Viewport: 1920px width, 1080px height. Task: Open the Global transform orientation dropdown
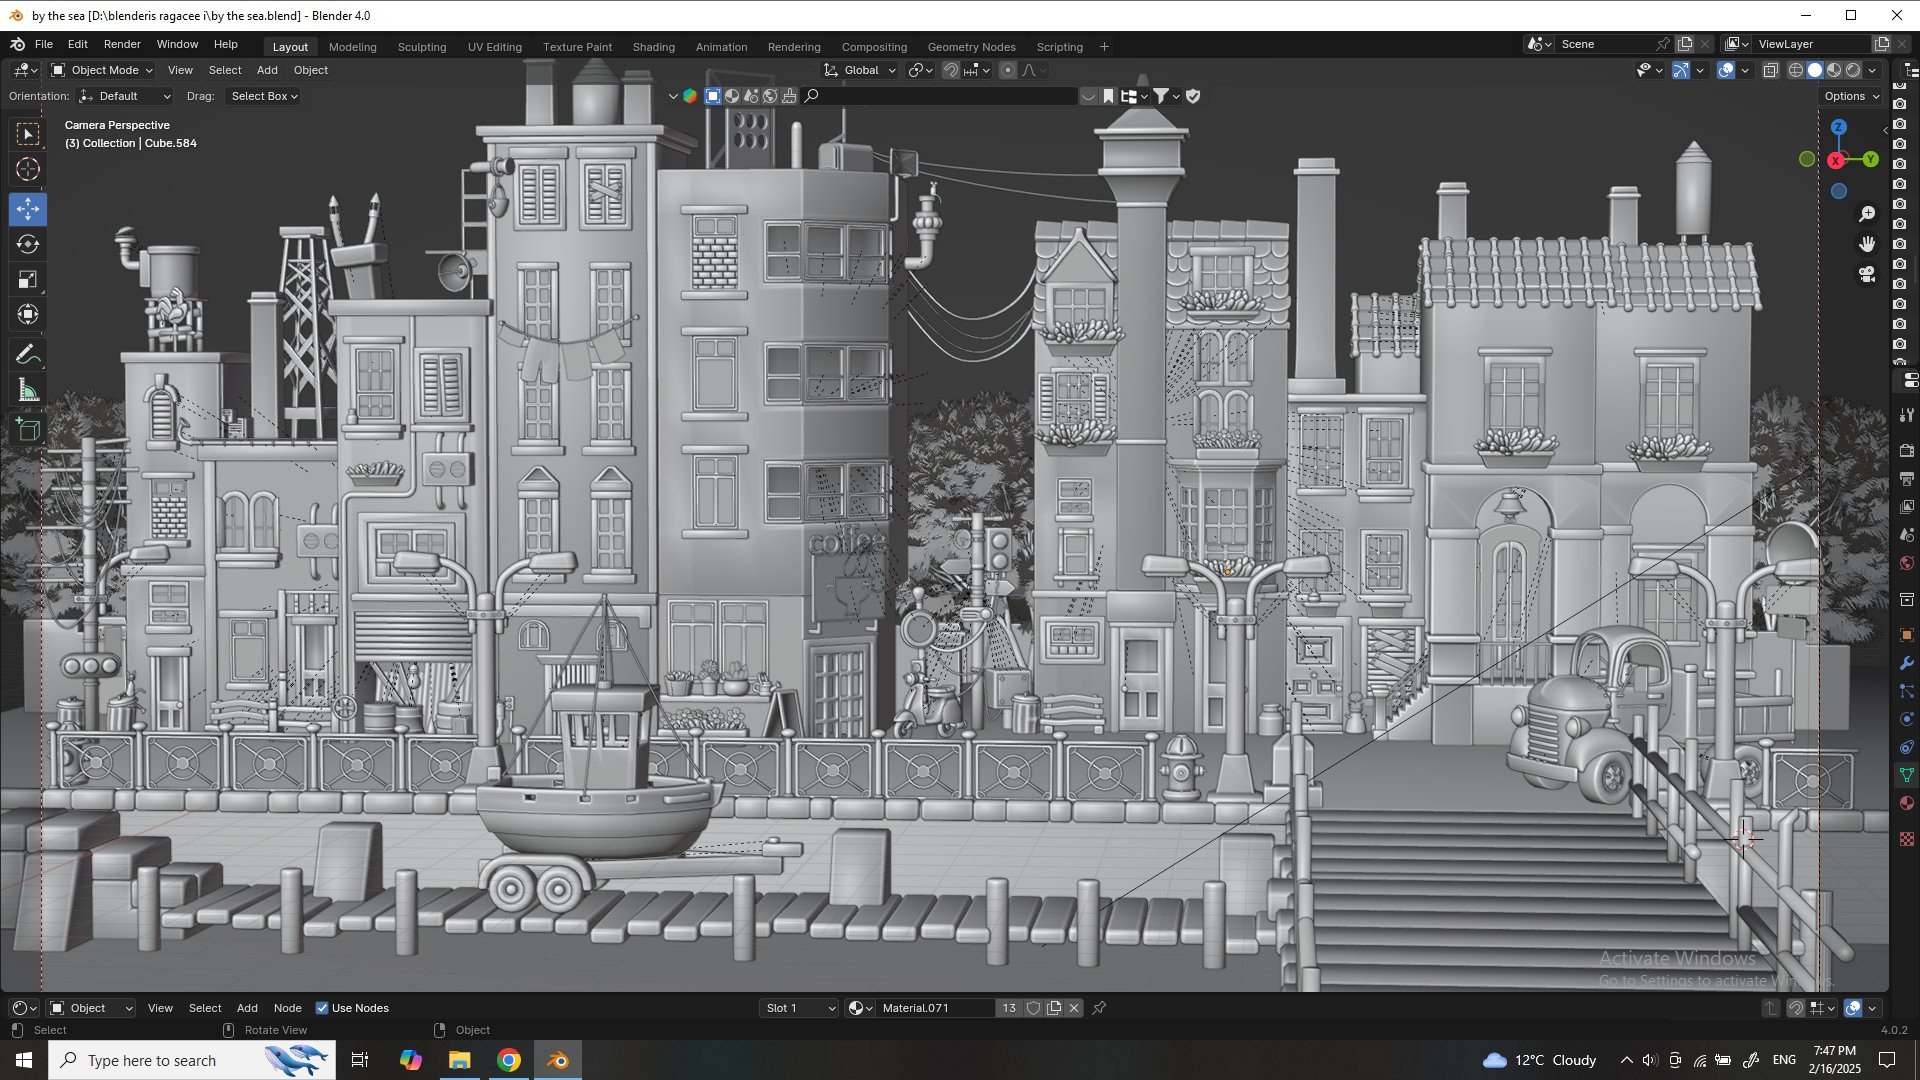click(x=860, y=70)
